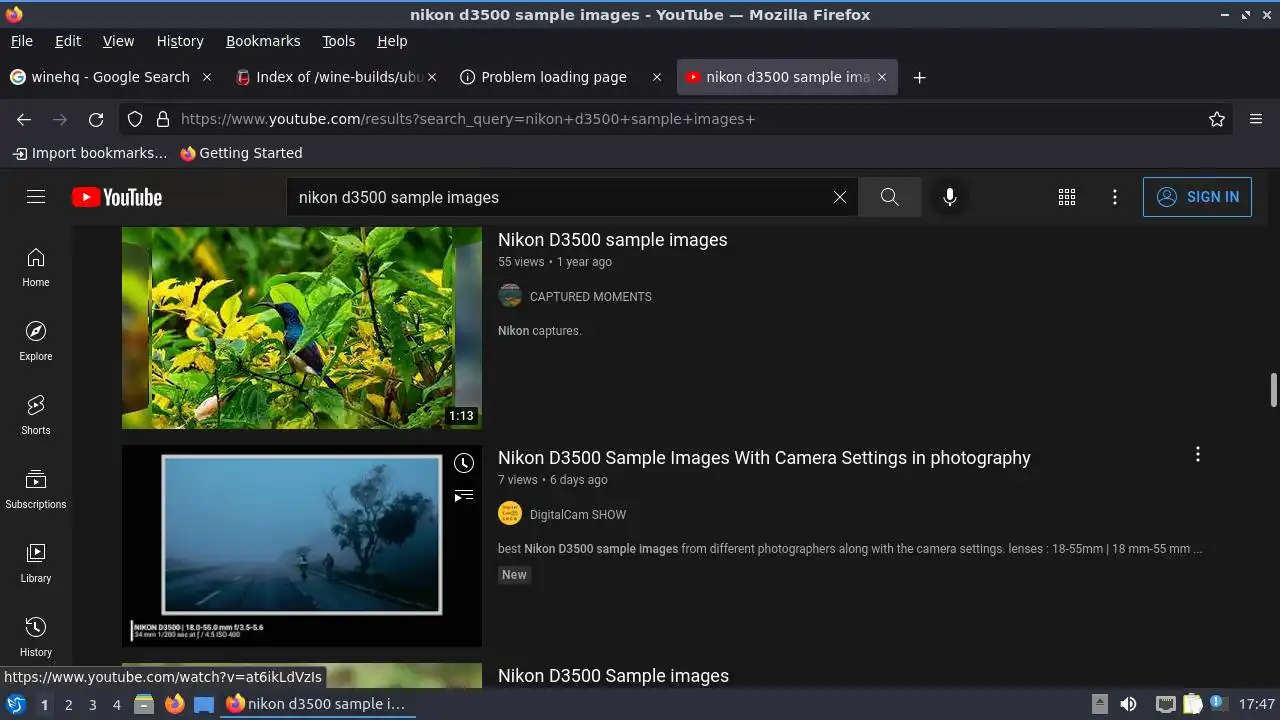Open DigitalCam SHOW channel name

578,515
